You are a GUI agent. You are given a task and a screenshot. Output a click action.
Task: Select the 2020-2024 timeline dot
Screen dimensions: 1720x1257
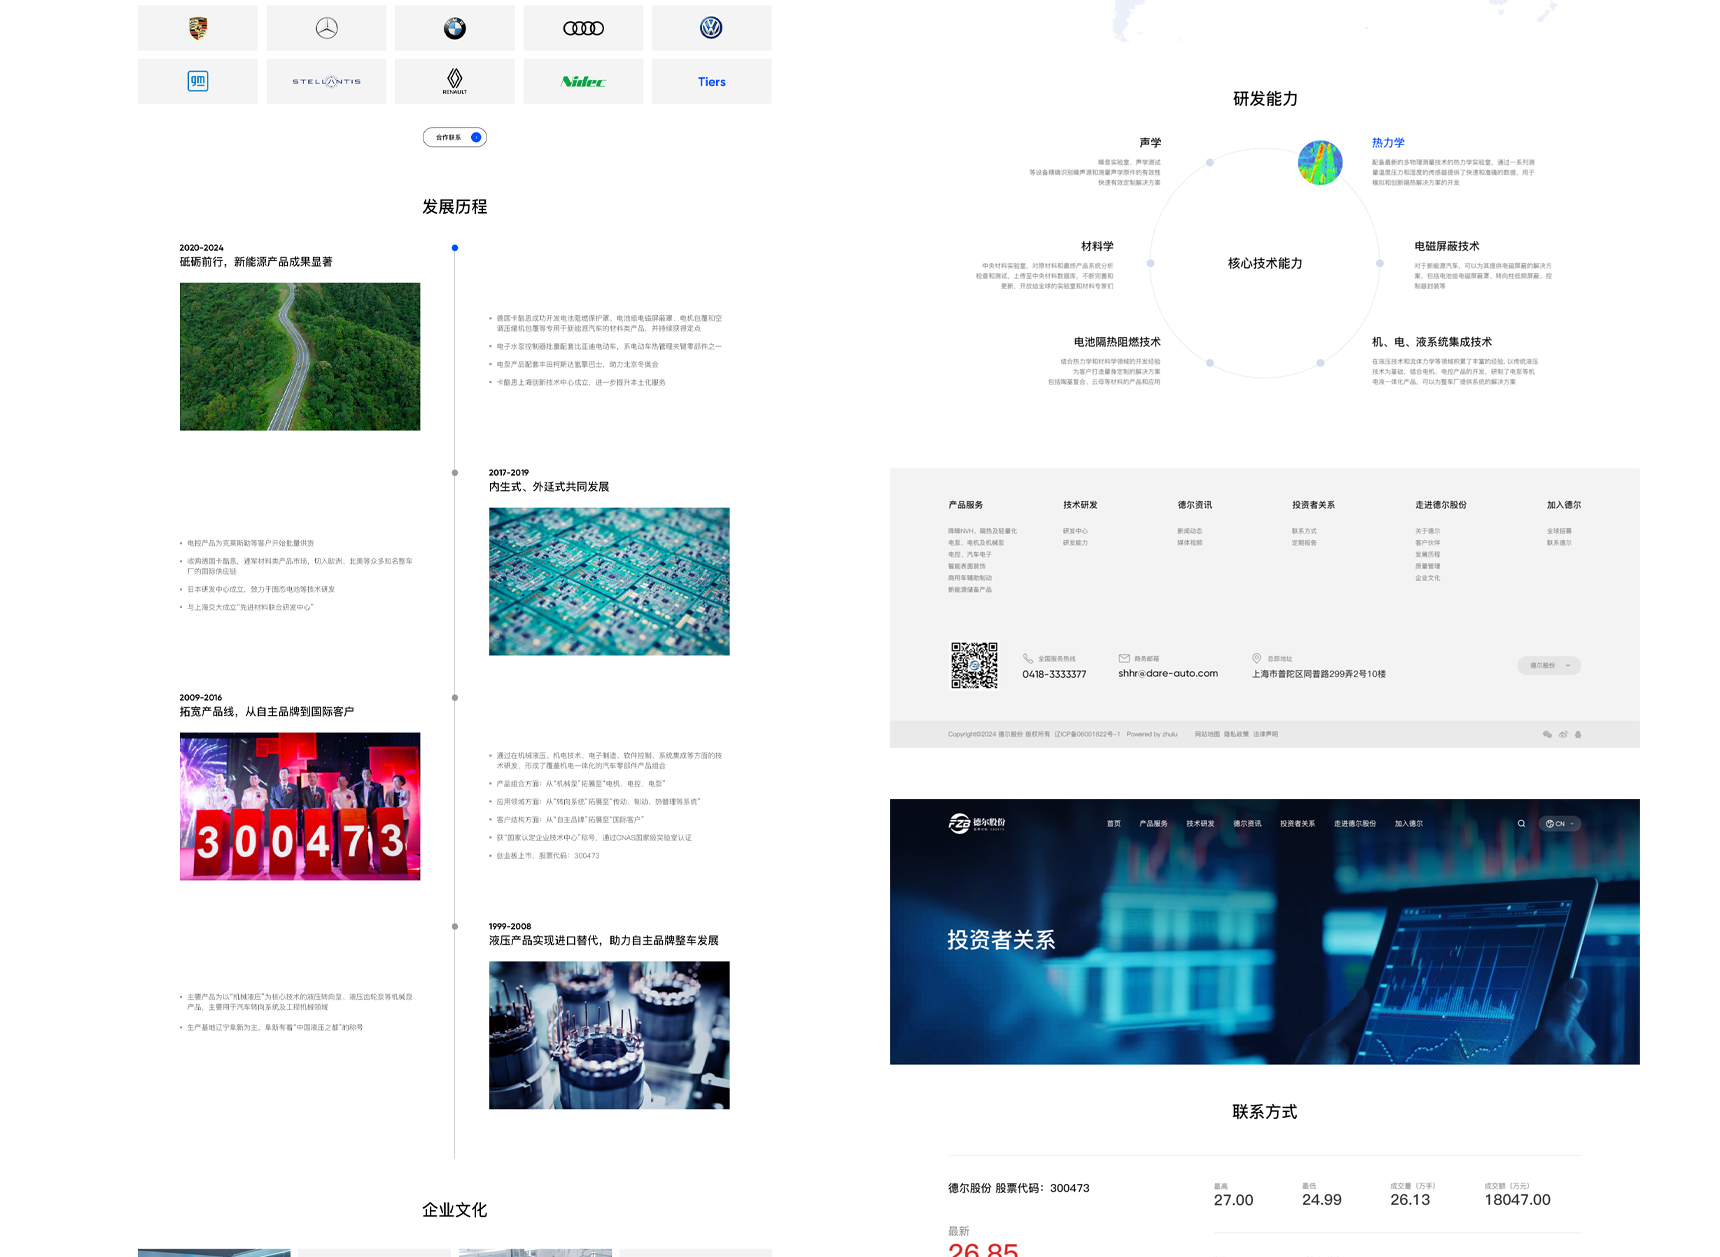point(455,248)
